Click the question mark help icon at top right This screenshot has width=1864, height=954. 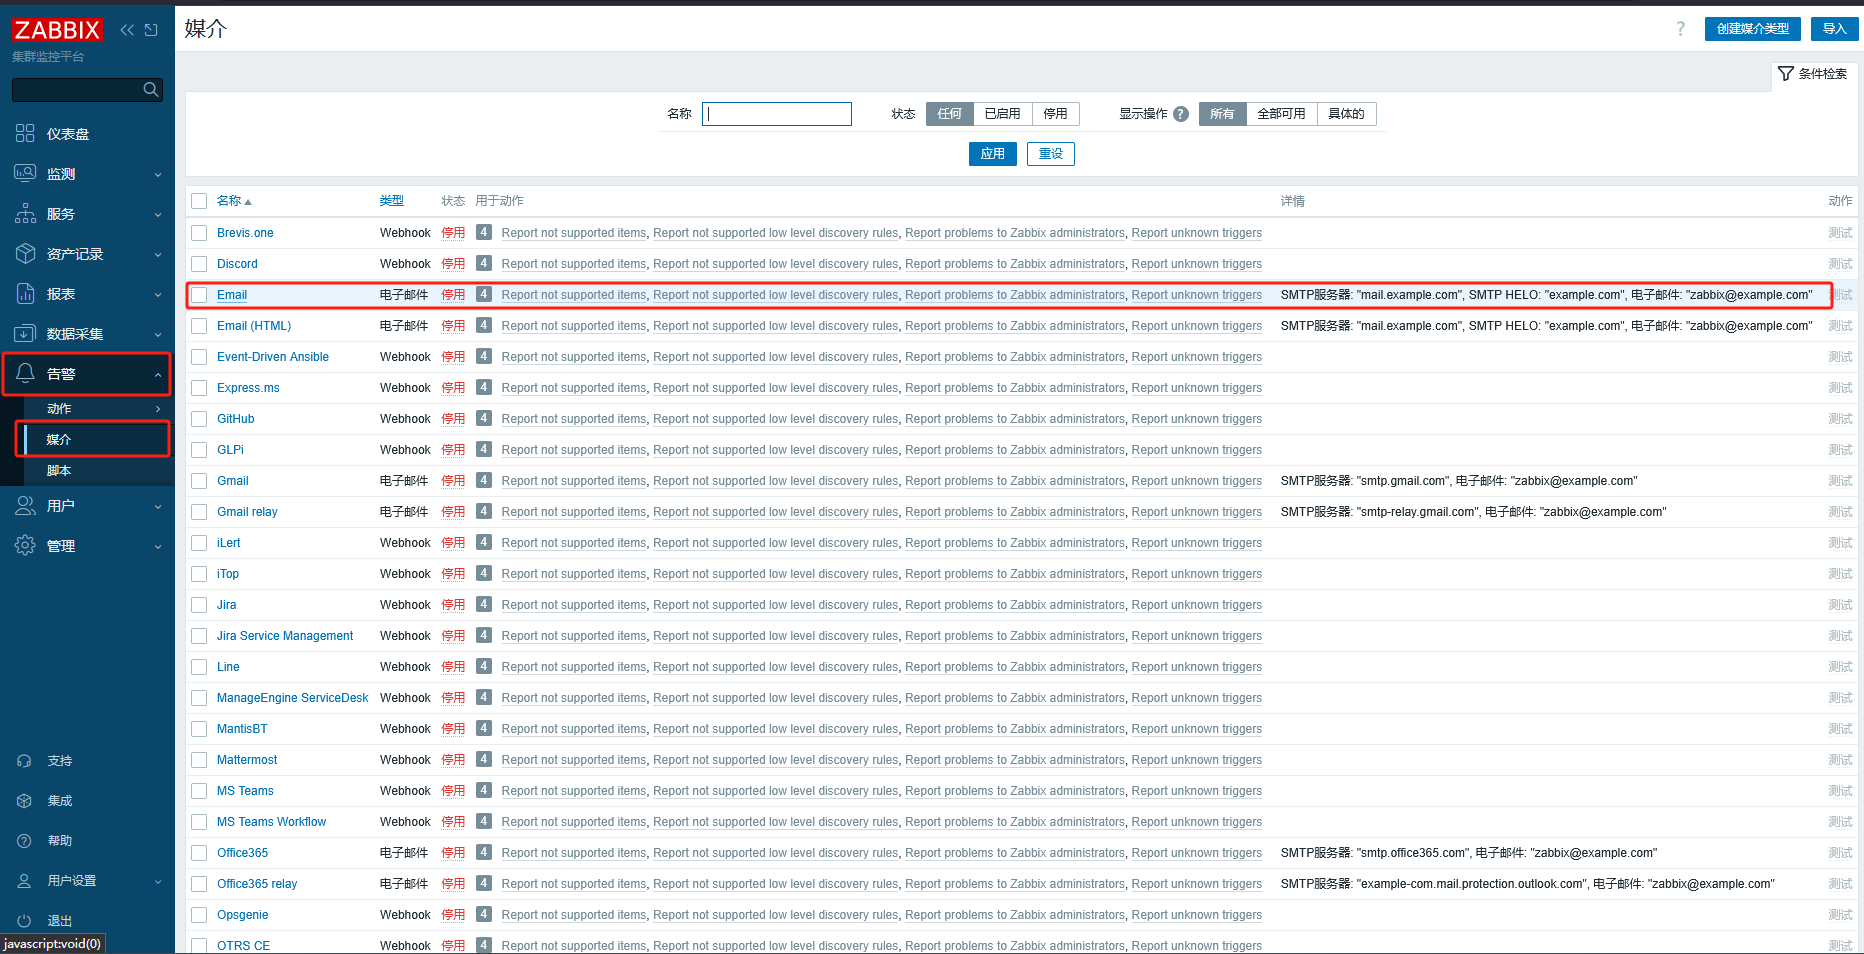1681,29
